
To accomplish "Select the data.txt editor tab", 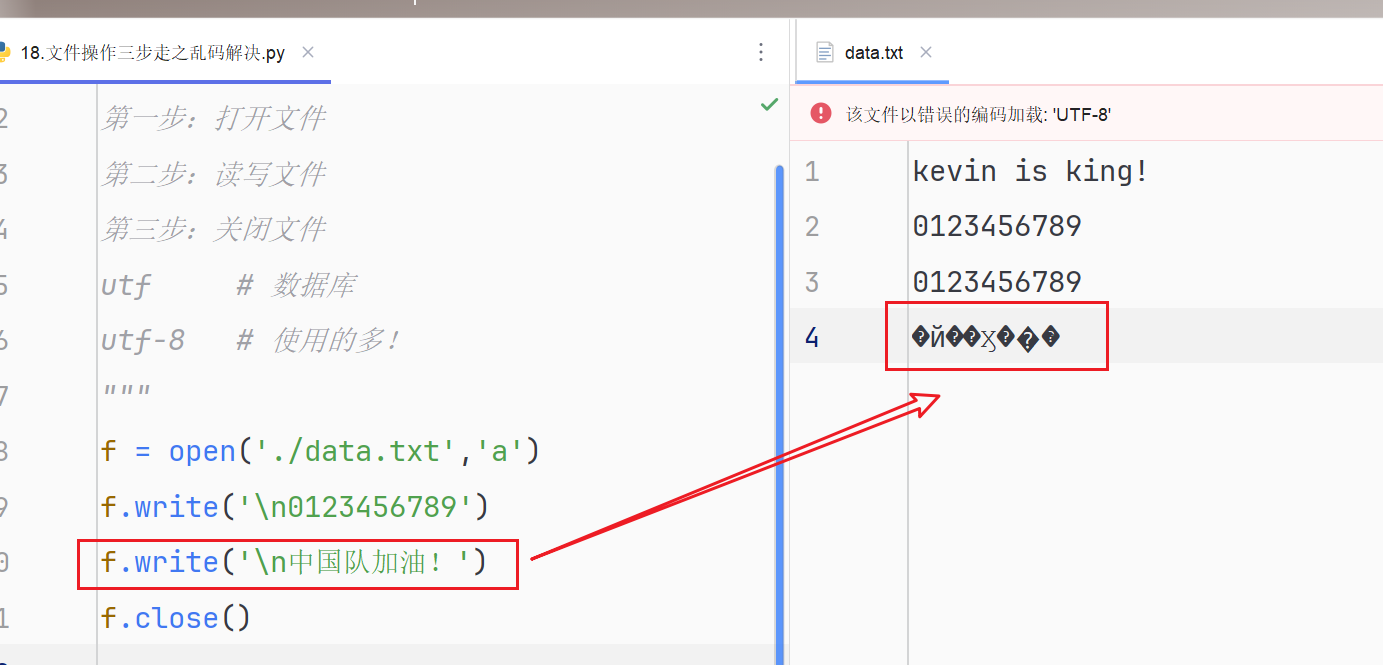I will (x=873, y=53).
